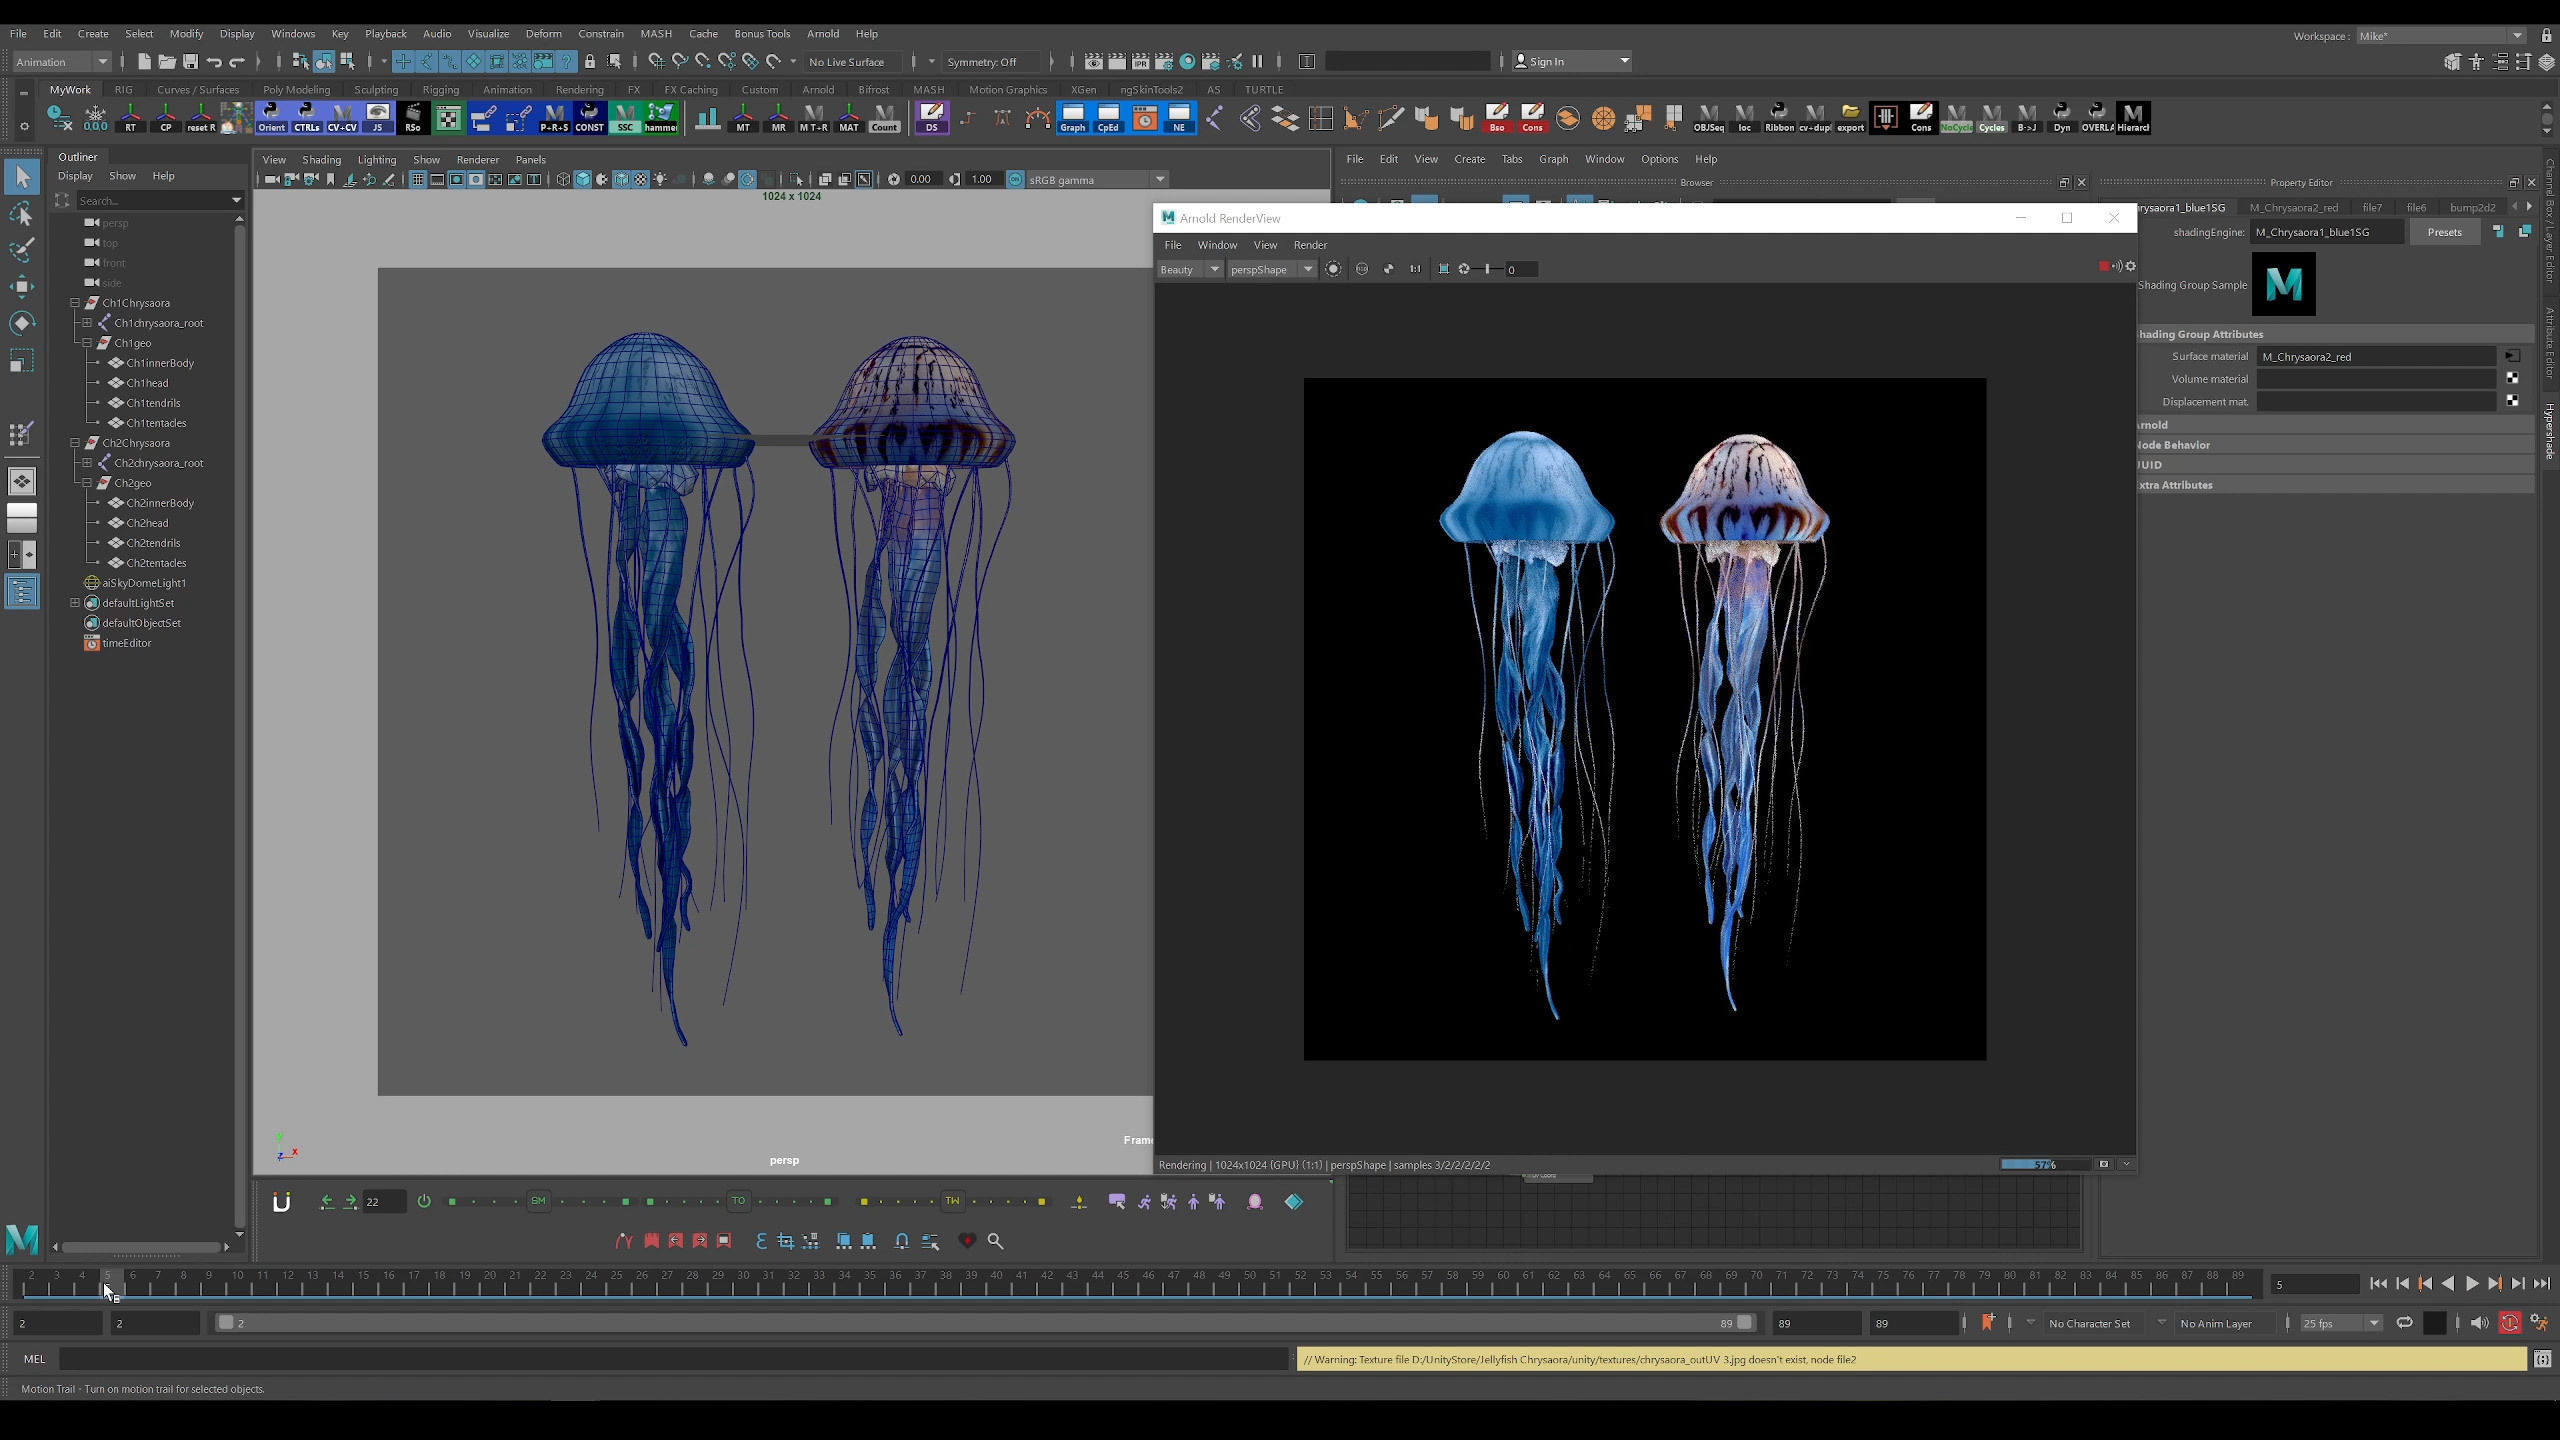Click the Save scene icon
Image resolution: width=2560 pixels, height=1440 pixels.
click(190, 61)
